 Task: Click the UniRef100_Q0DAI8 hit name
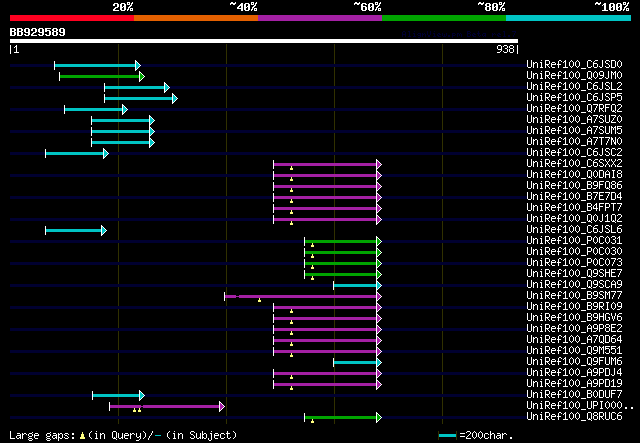(x=574, y=174)
